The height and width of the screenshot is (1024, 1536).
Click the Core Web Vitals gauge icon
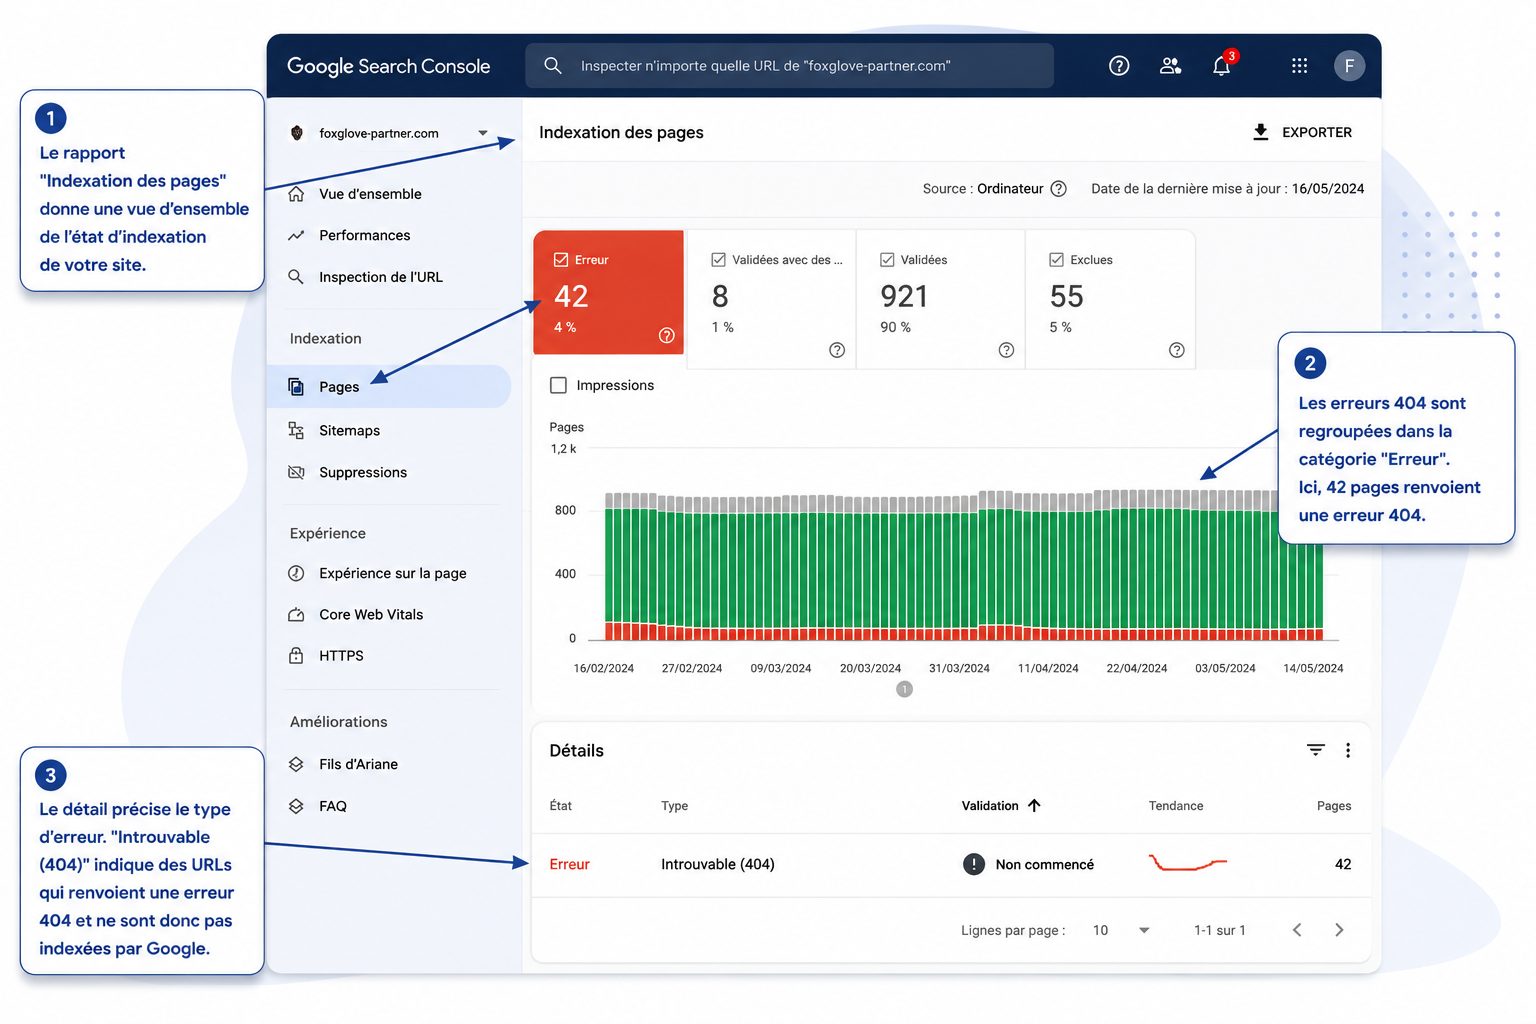[296, 615]
